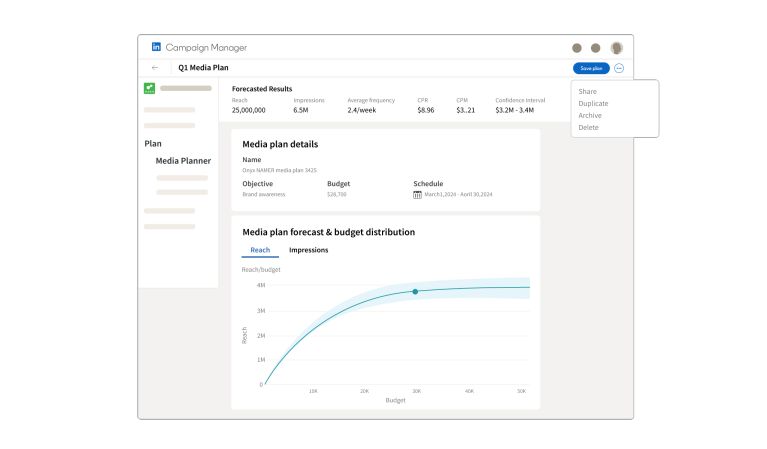767x449 pixels.
Task: Click the second gray circle header icon
Action: [x=596, y=47]
